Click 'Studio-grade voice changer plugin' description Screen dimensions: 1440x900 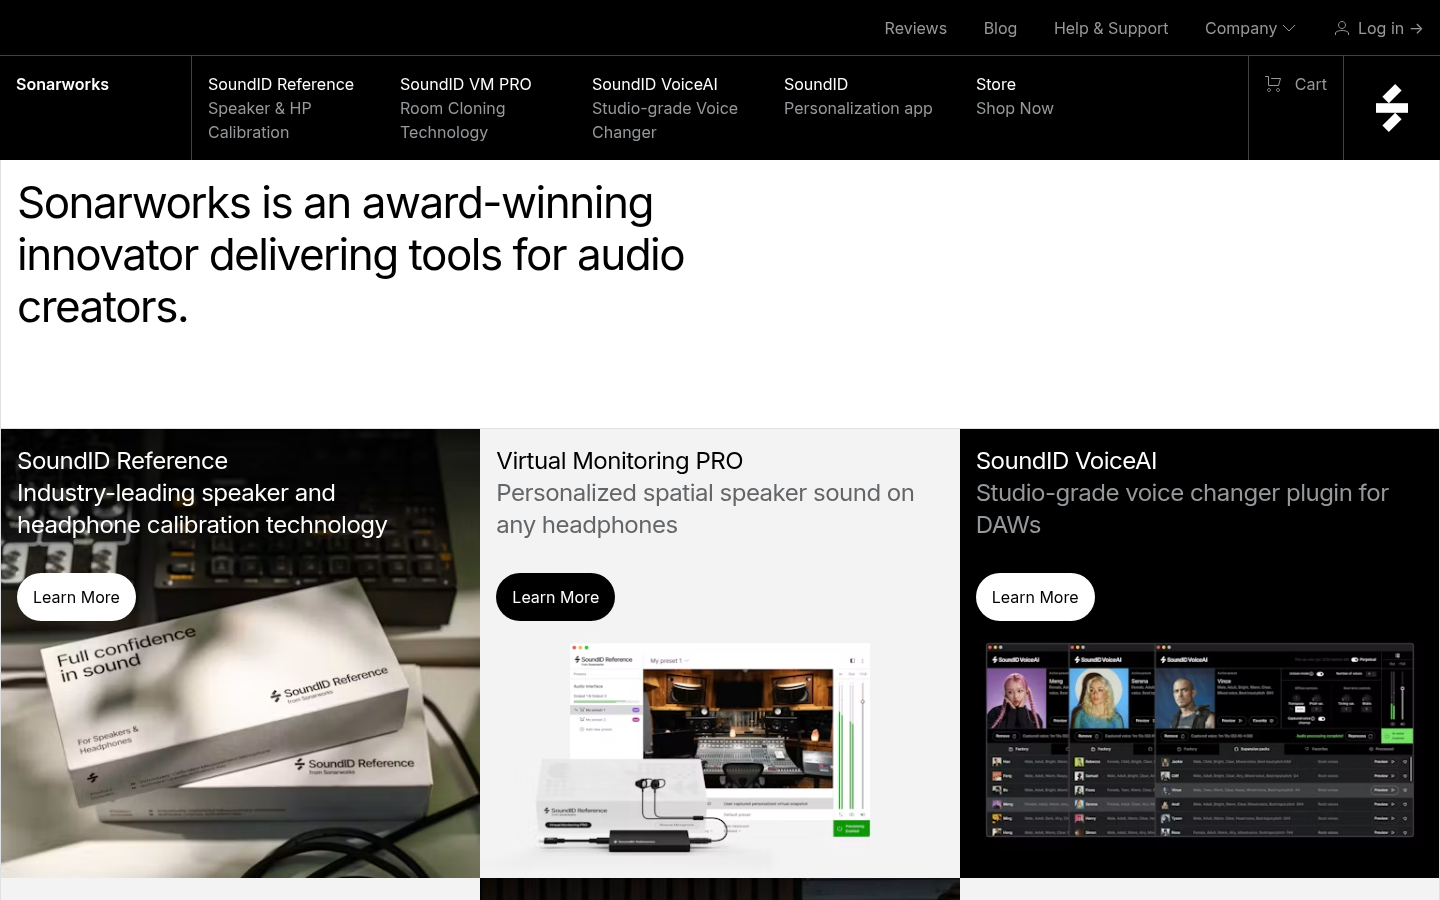coord(1182,509)
